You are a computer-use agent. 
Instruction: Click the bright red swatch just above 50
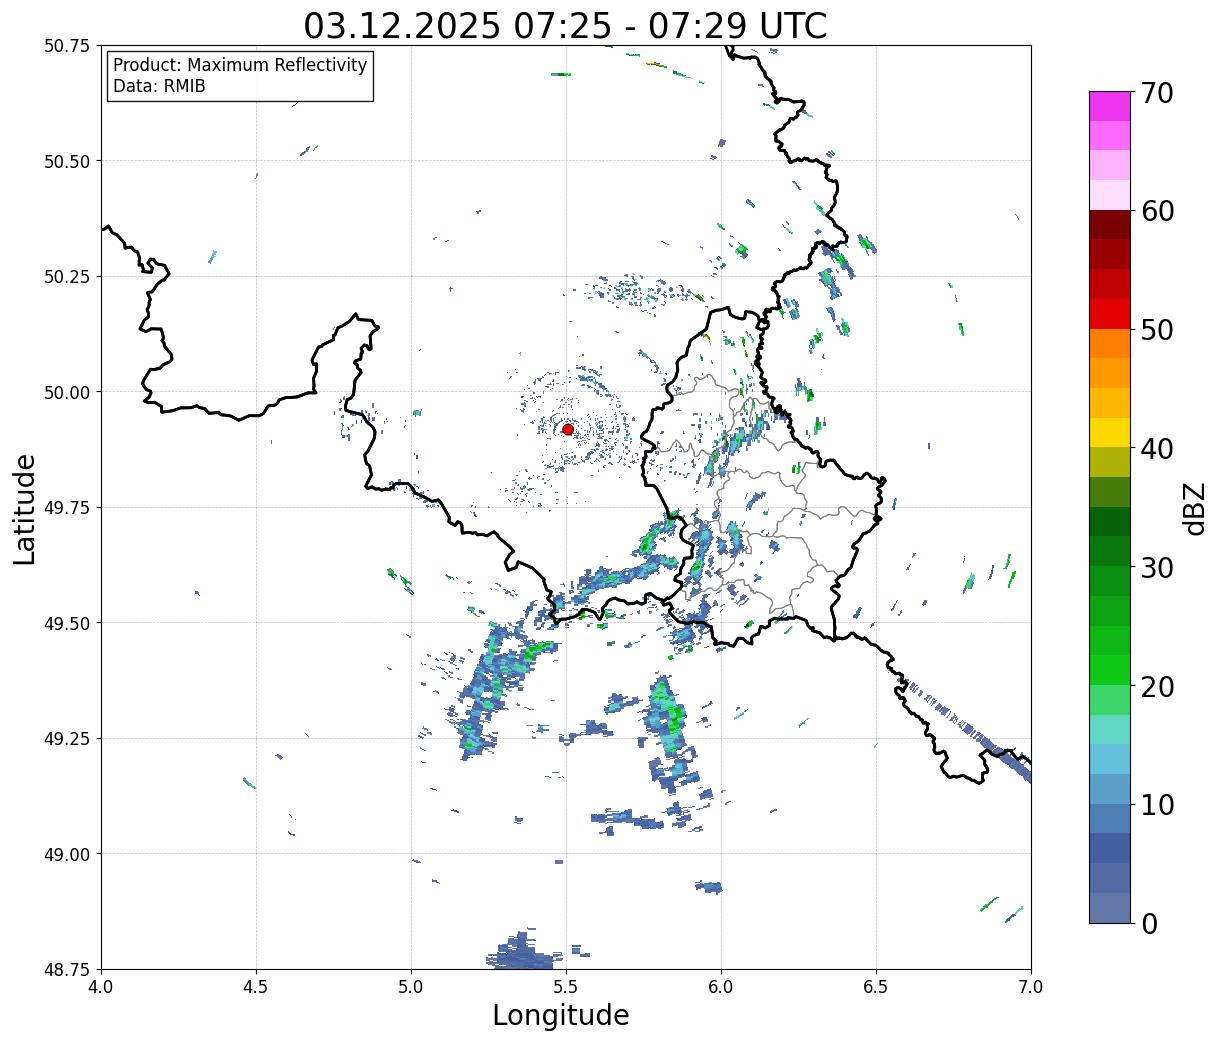[x=1110, y=314]
